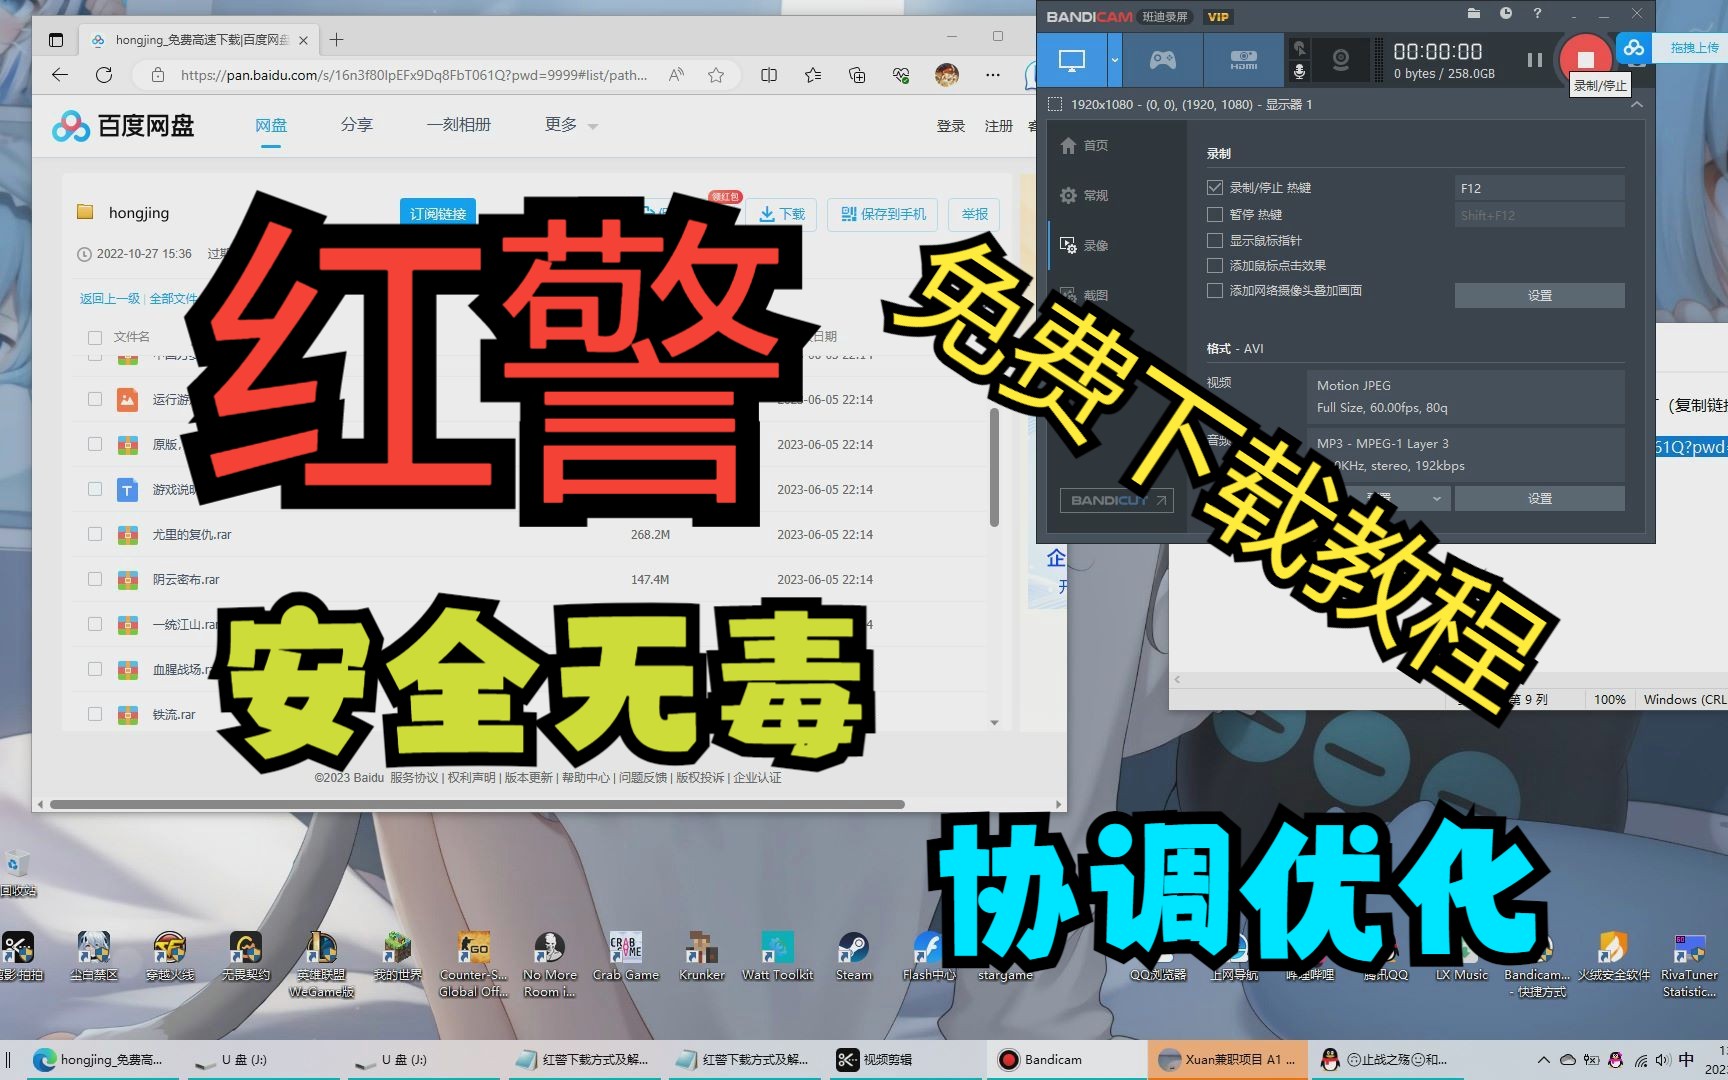Image resolution: width=1728 pixels, height=1080 pixels.
Task: Click the browser horizontal scrollbar
Action: click(x=477, y=804)
